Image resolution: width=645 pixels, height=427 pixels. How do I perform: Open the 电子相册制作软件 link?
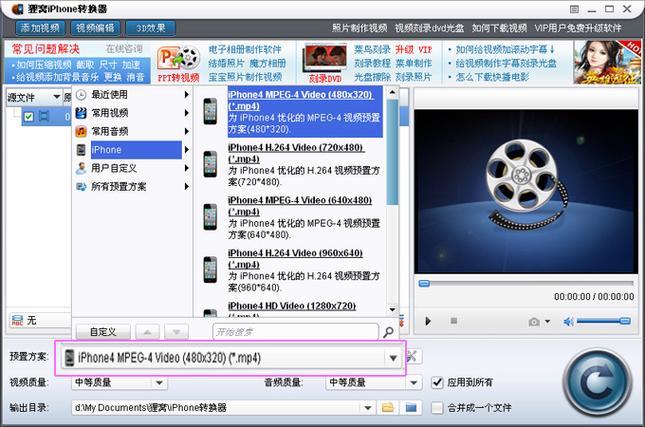pos(245,49)
